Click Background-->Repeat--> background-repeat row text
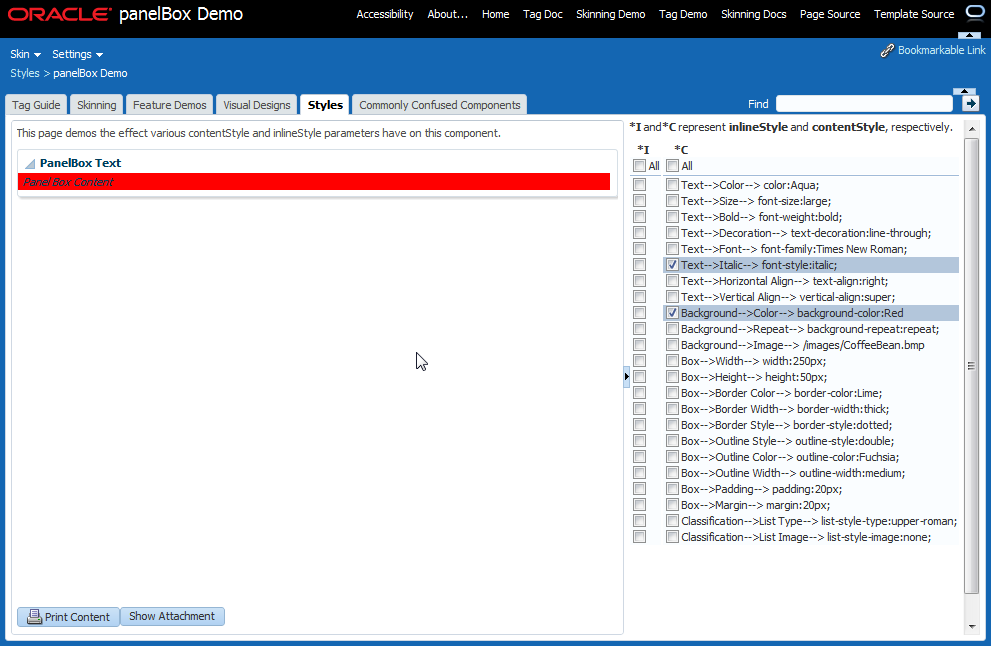This screenshot has height=646, width=991. click(810, 329)
